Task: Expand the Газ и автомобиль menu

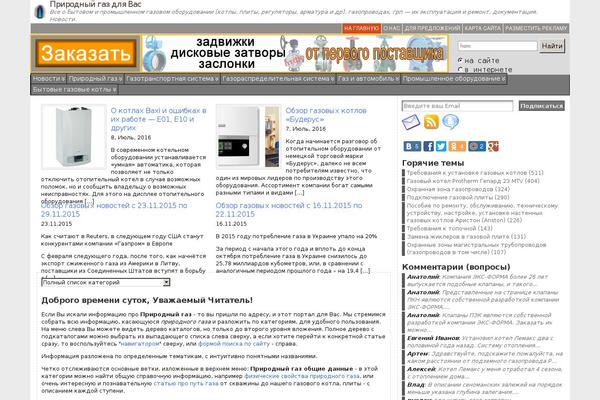Action: [x=368, y=78]
